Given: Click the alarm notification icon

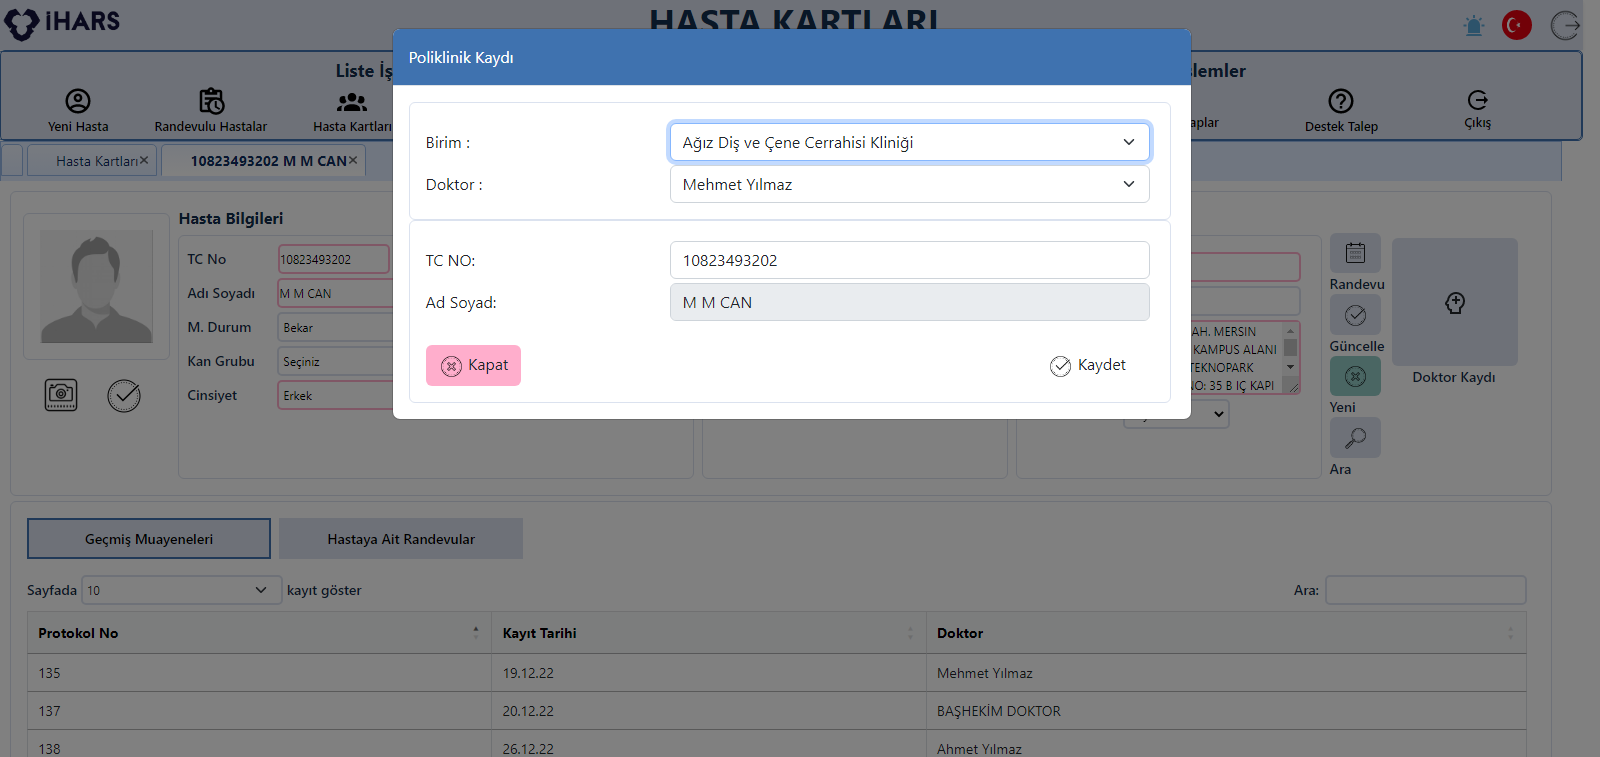Looking at the screenshot, I should point(1473,26).
